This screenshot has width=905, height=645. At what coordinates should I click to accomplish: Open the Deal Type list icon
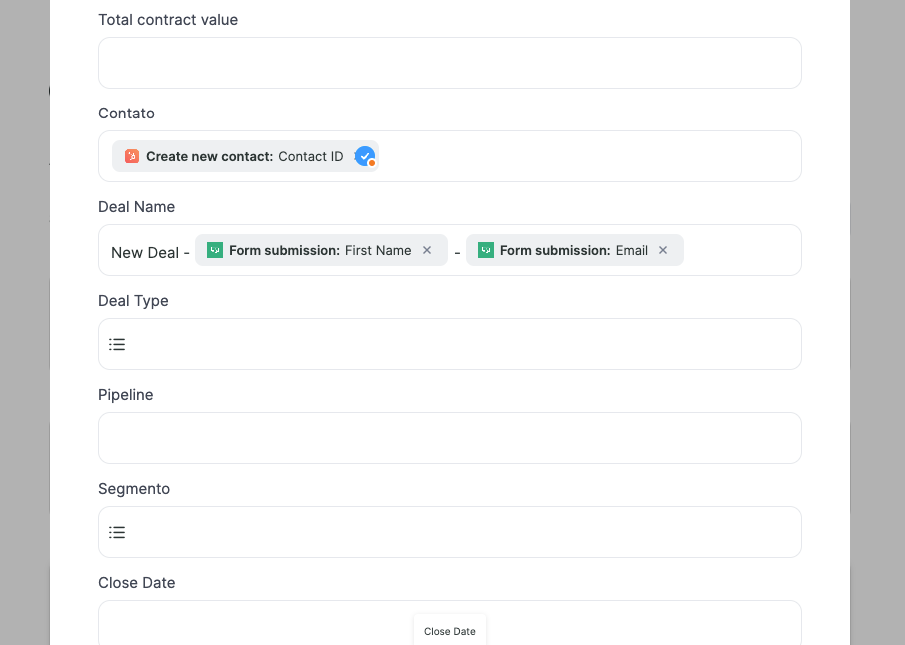pos(117,344)
